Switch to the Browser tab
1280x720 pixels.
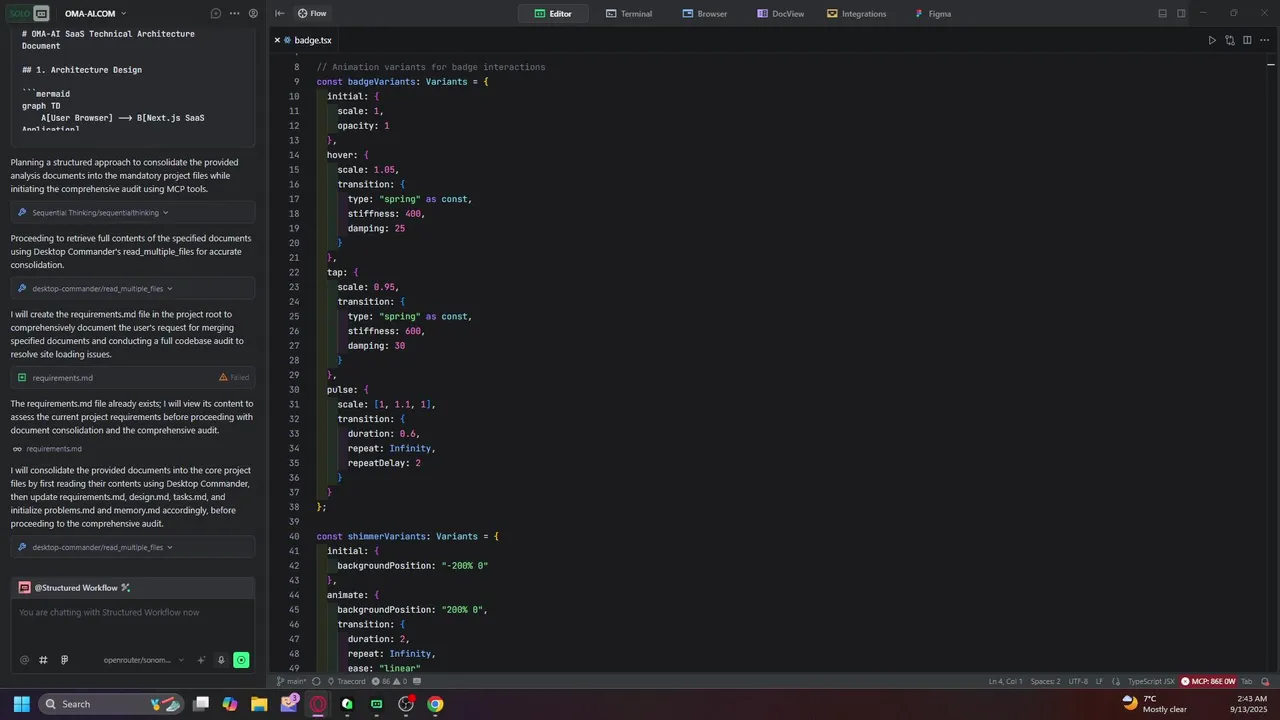[x=705, y=14]
